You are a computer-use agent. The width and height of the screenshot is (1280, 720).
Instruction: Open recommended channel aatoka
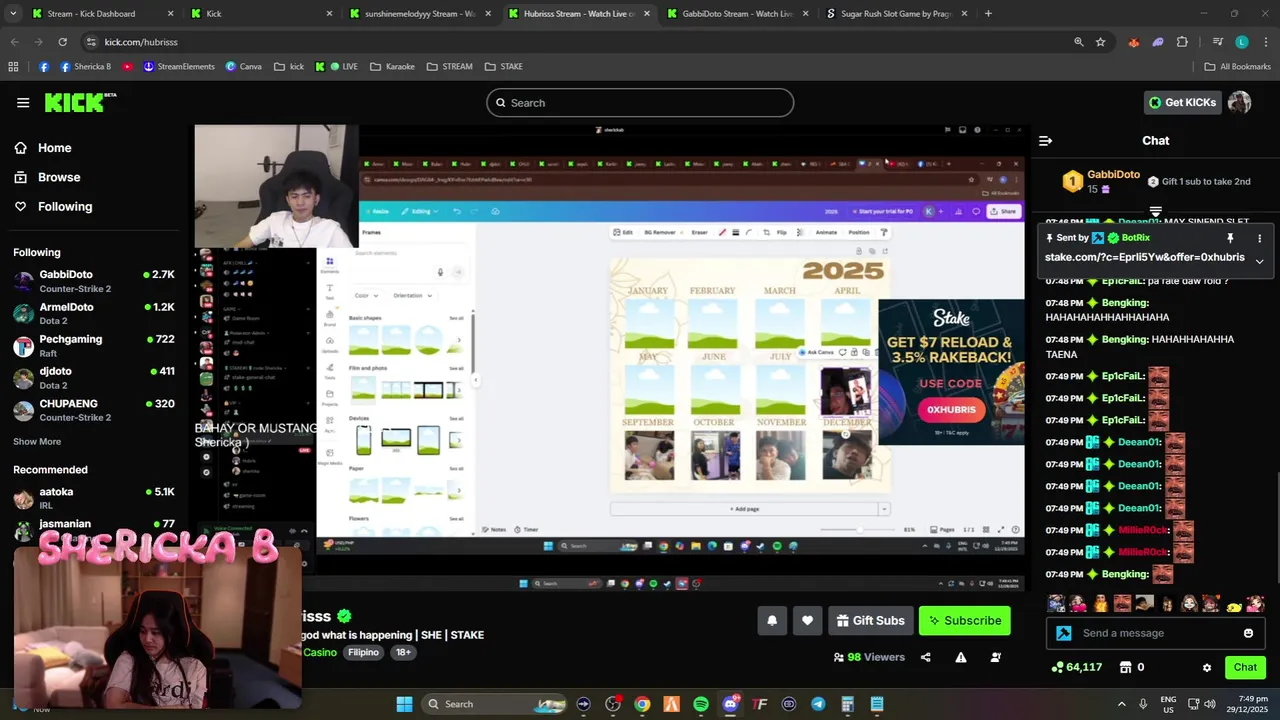(x=94, y=498)
